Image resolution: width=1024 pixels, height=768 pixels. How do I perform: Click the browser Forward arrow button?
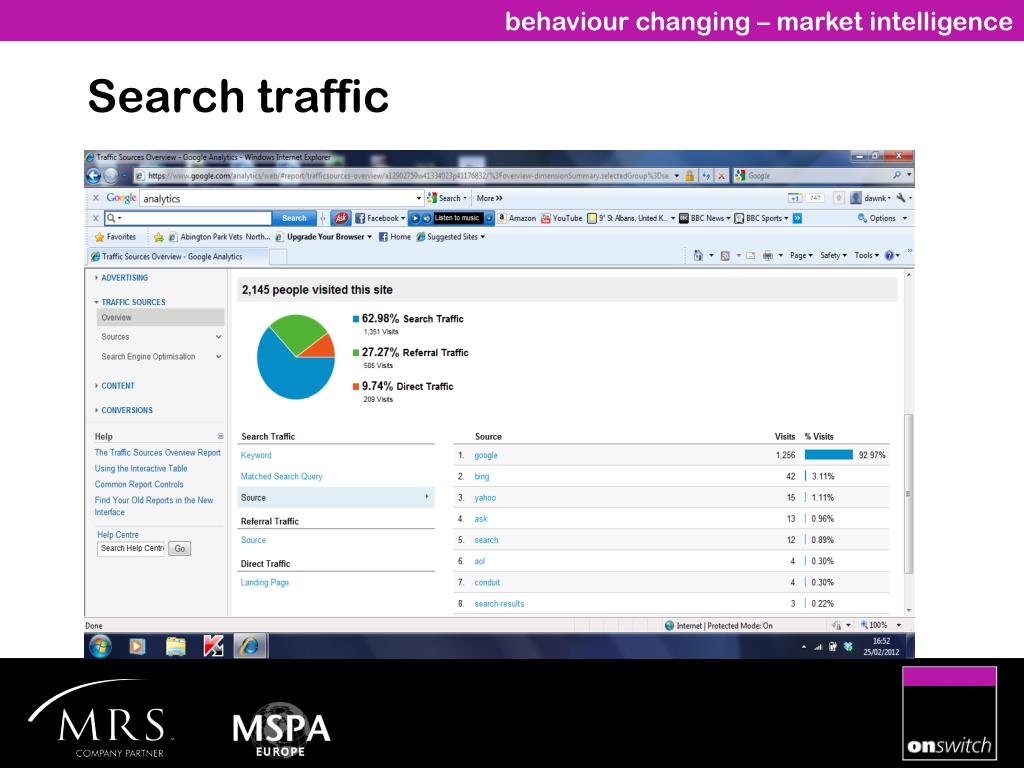pyautogui.click(x=111, y=176)
